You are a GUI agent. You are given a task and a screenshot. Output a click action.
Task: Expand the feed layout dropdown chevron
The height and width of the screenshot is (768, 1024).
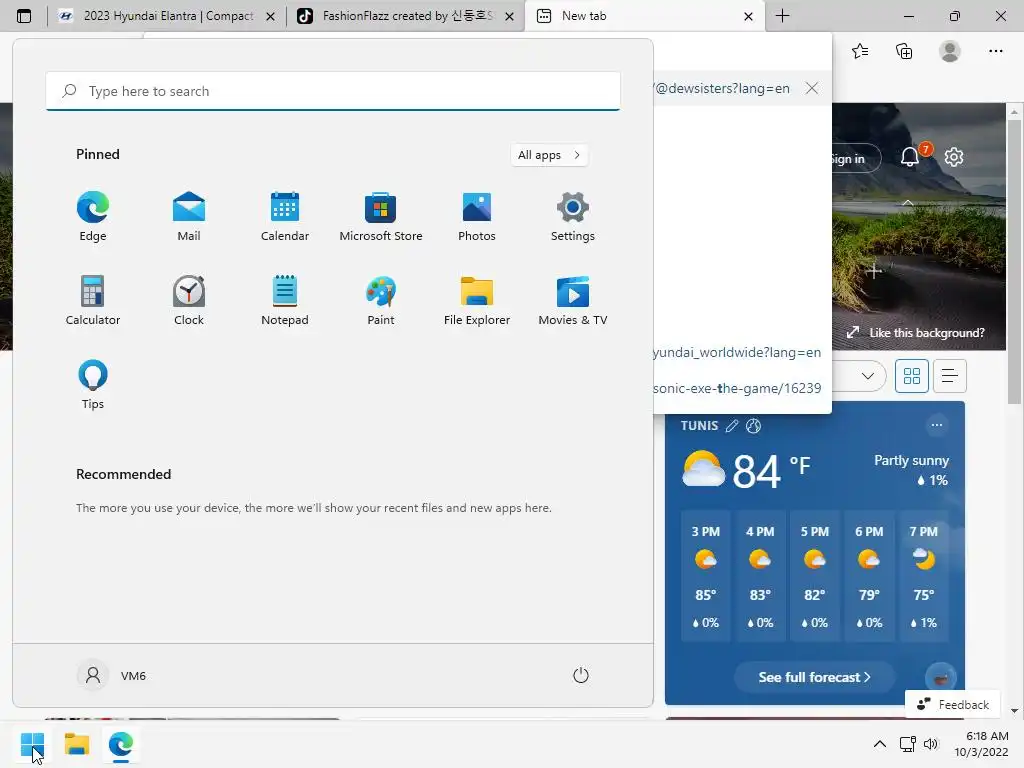[x=867, y=376]
